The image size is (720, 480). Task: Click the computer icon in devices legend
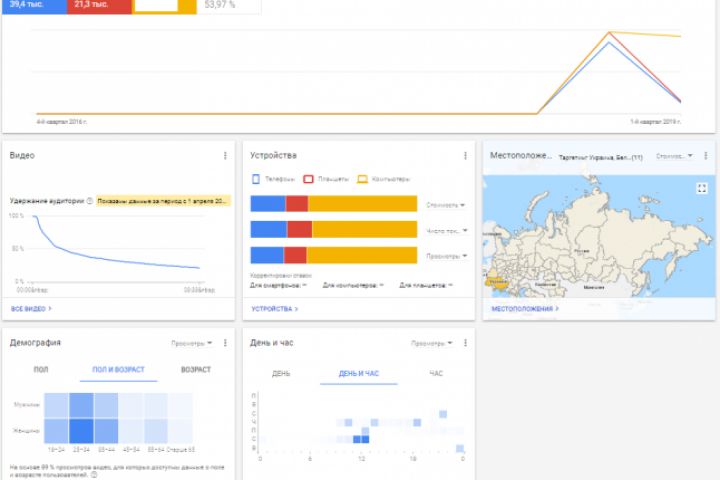[x=362, y=179]
